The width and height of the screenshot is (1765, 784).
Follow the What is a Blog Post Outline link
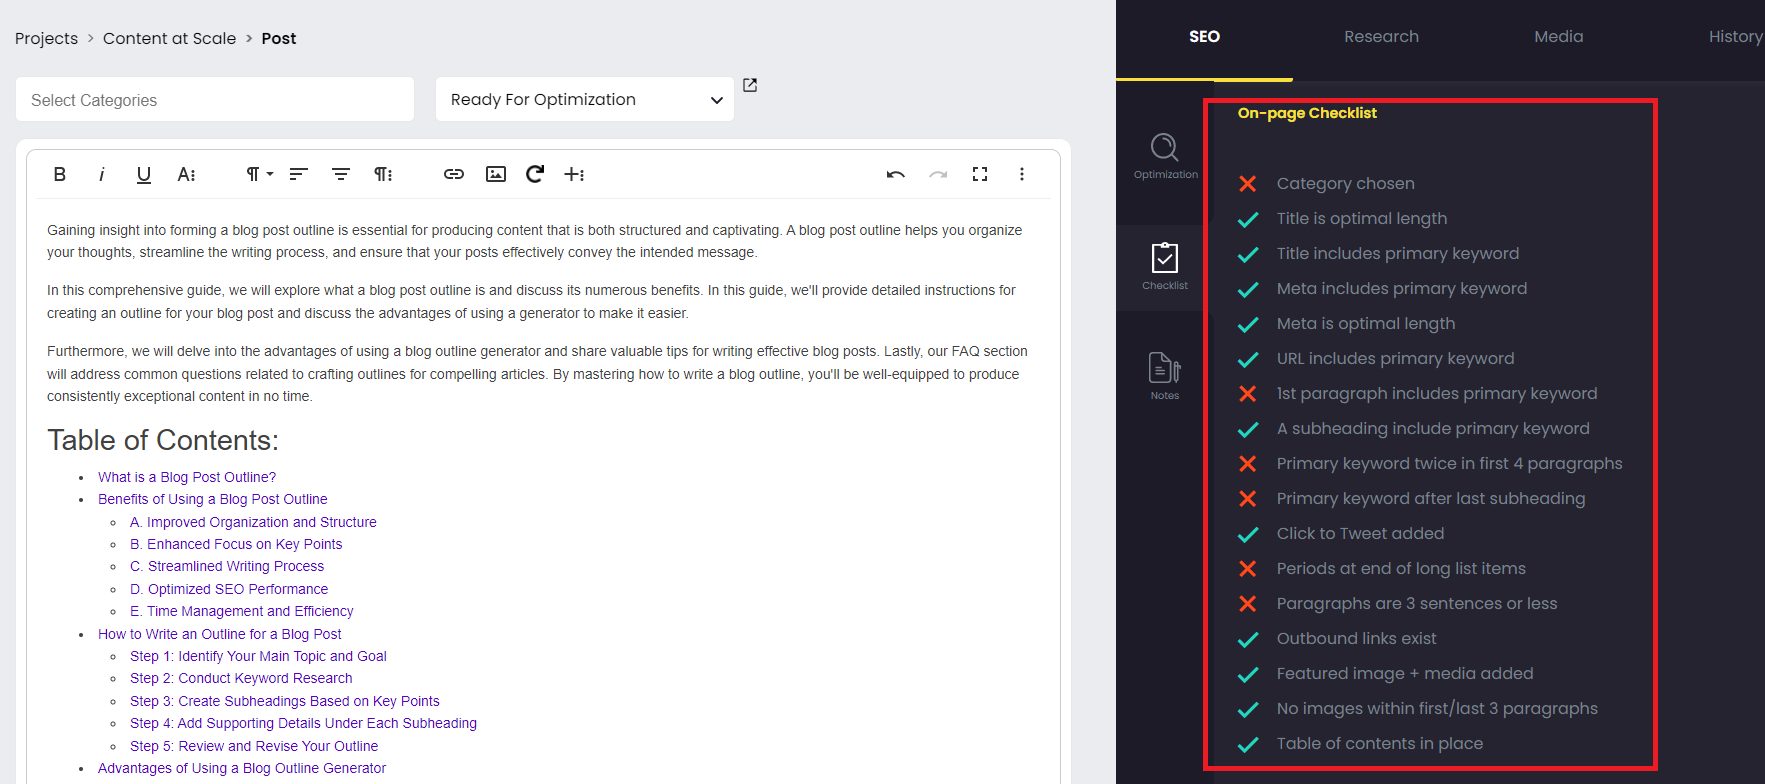187,477
